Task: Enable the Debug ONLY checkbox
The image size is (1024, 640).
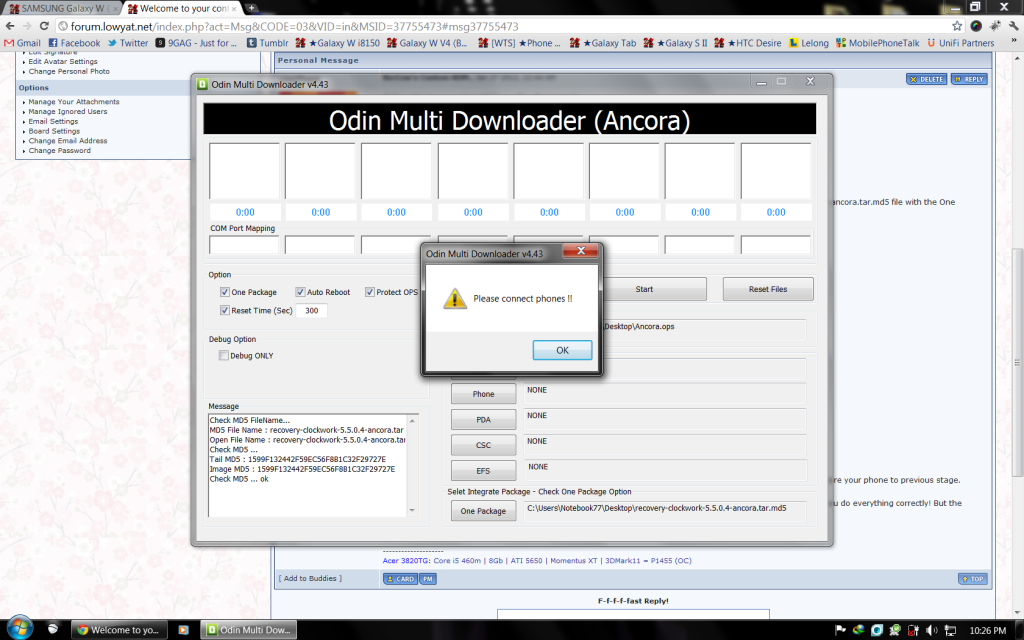Action: tap(224, 355)
